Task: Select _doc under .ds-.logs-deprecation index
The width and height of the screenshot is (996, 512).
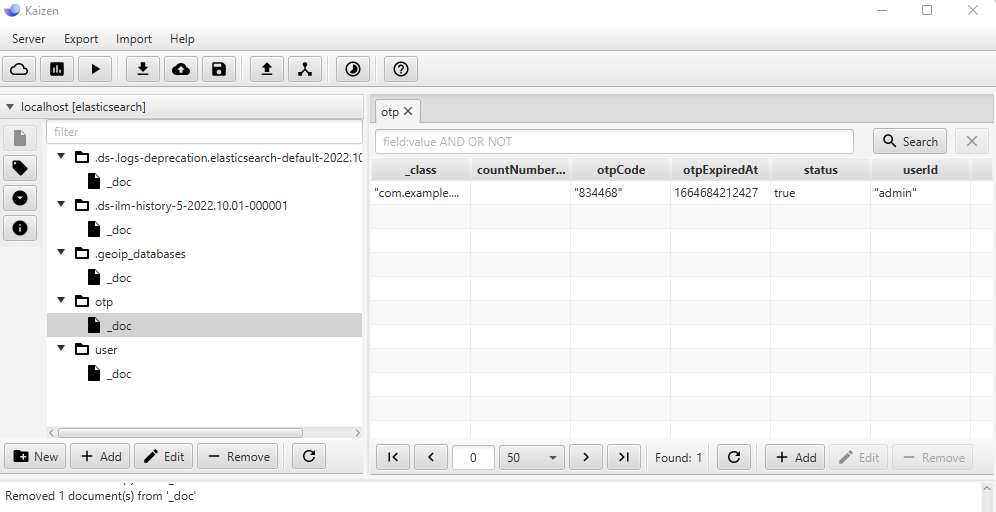Action: click(119, 182)
